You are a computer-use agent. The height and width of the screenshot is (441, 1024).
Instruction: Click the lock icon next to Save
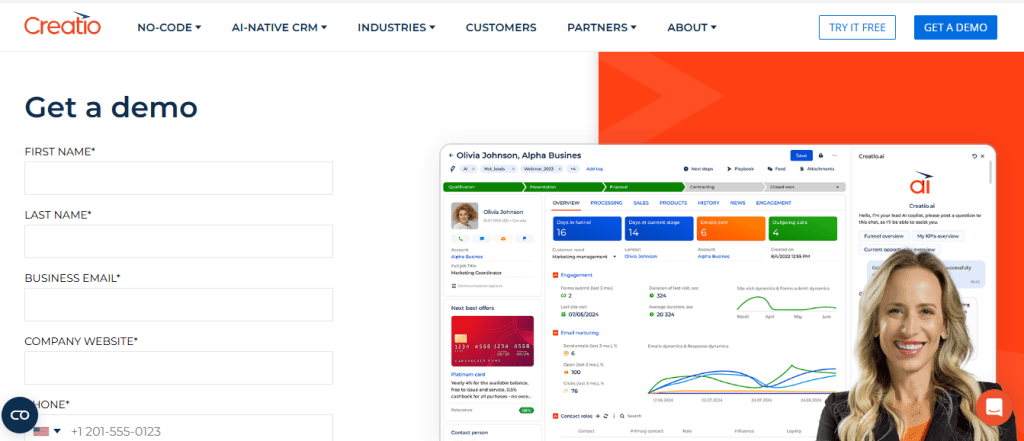point(821,155)
